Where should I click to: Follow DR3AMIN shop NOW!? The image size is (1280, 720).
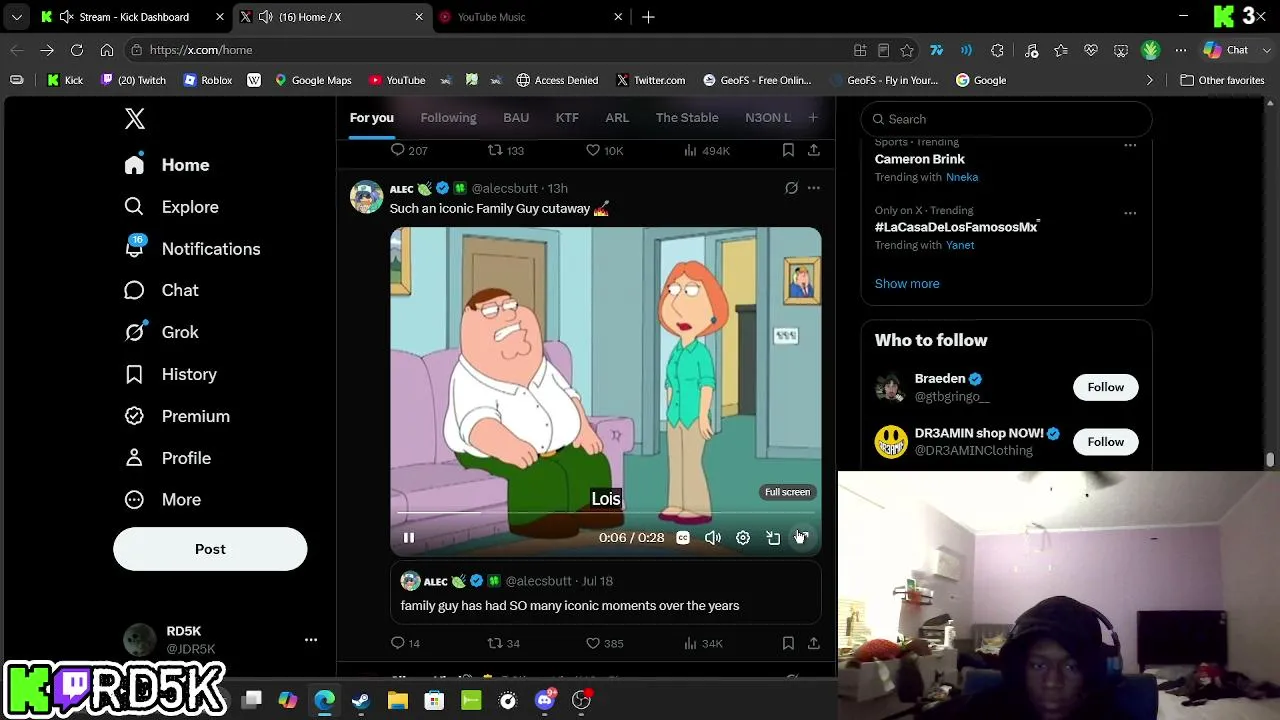tap(1106, 442)
